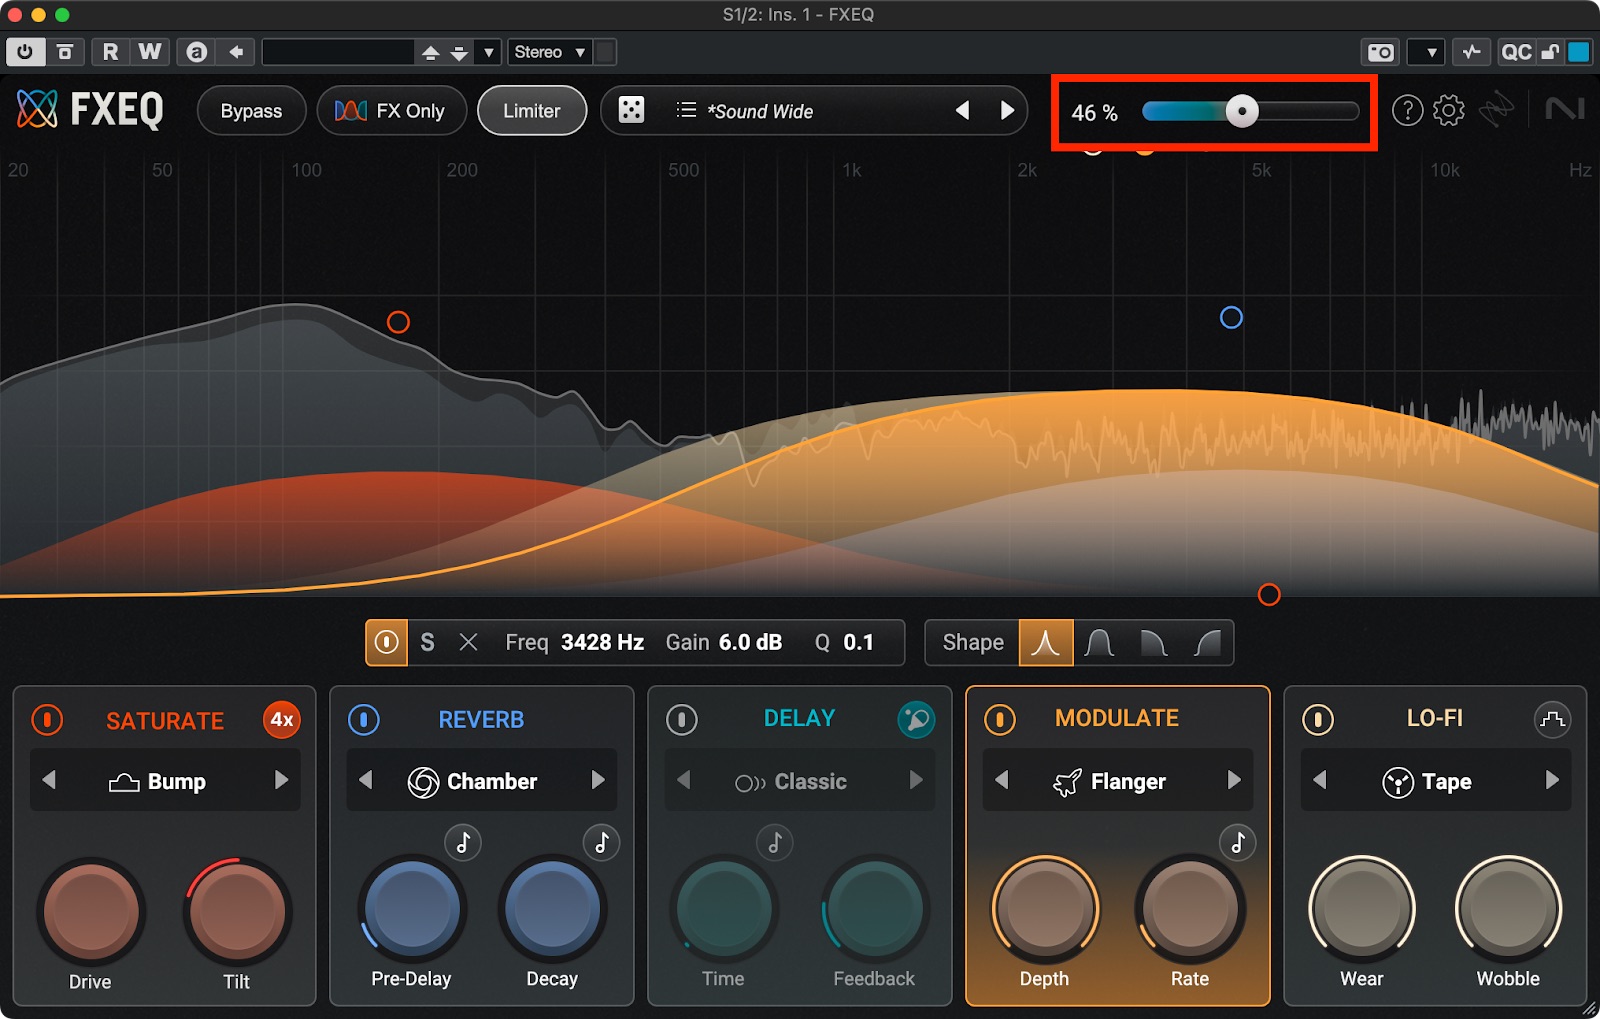This screenshot has width=1600, height=1019.
Task: Click the Q 0.1 value
Action: 858,642
